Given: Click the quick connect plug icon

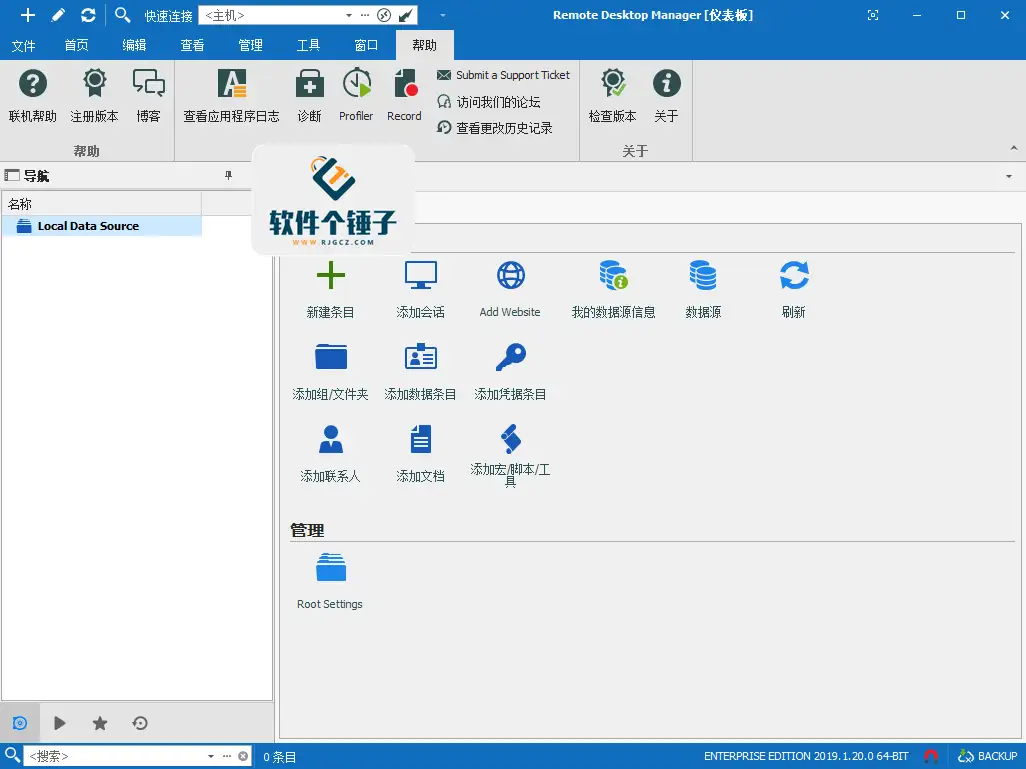Looking at the screenshot, I should [x=406, y=15].
